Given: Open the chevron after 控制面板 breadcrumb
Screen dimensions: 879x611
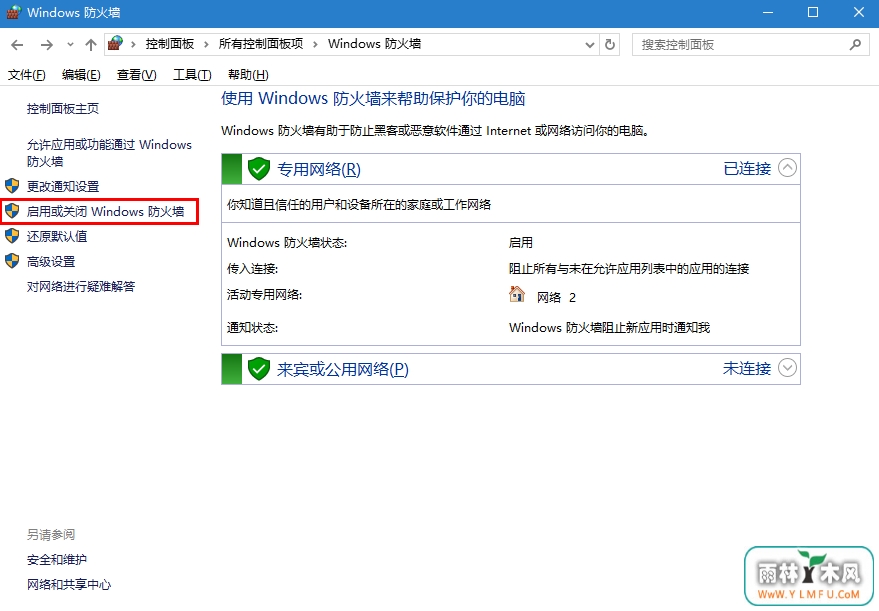Looking at the screenshot, I should [206, 44].
